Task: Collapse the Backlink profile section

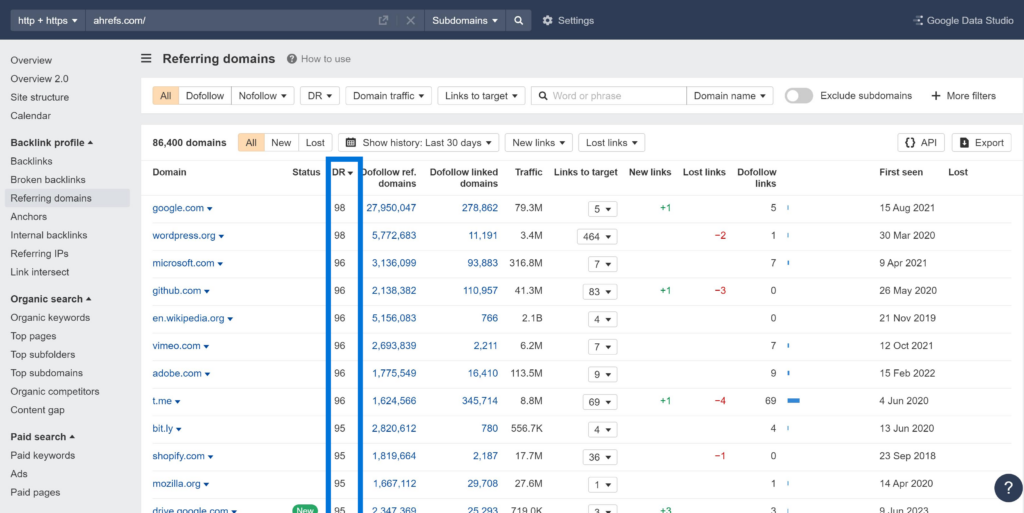Action: pos(52,142)
